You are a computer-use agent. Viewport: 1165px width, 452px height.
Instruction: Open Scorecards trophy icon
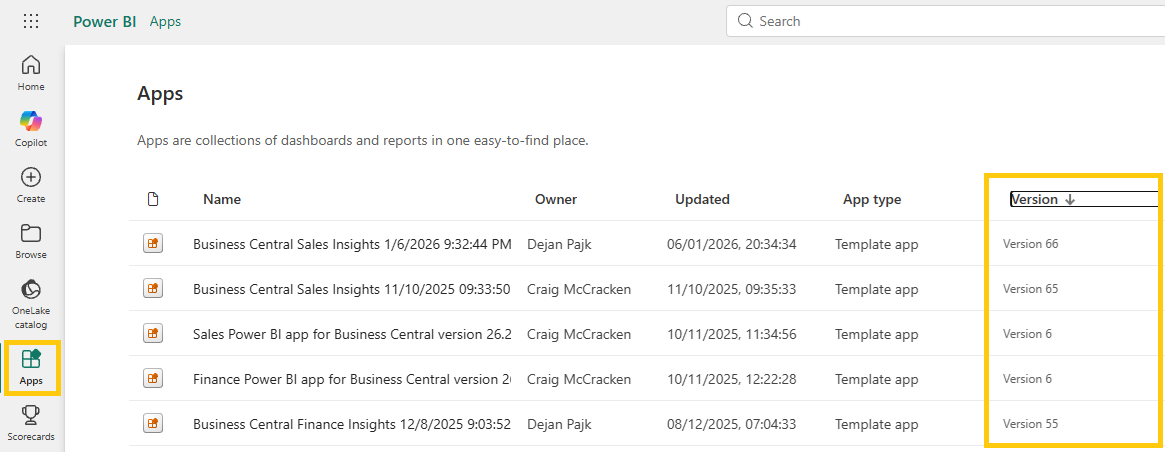(31, 422)
